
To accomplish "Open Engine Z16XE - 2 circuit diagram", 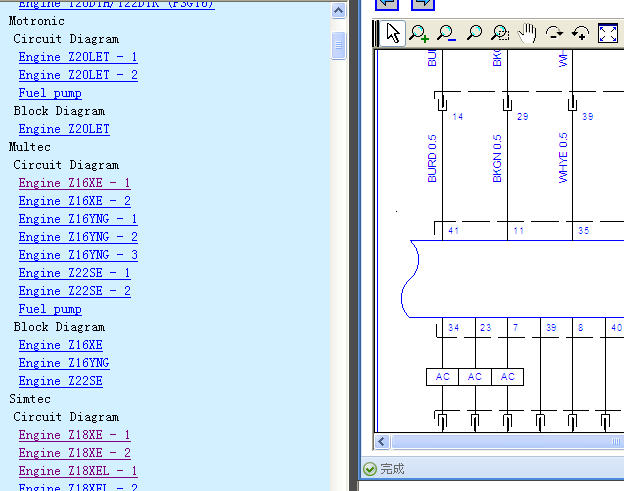I will pyautogui.click(x=74, y=201).
